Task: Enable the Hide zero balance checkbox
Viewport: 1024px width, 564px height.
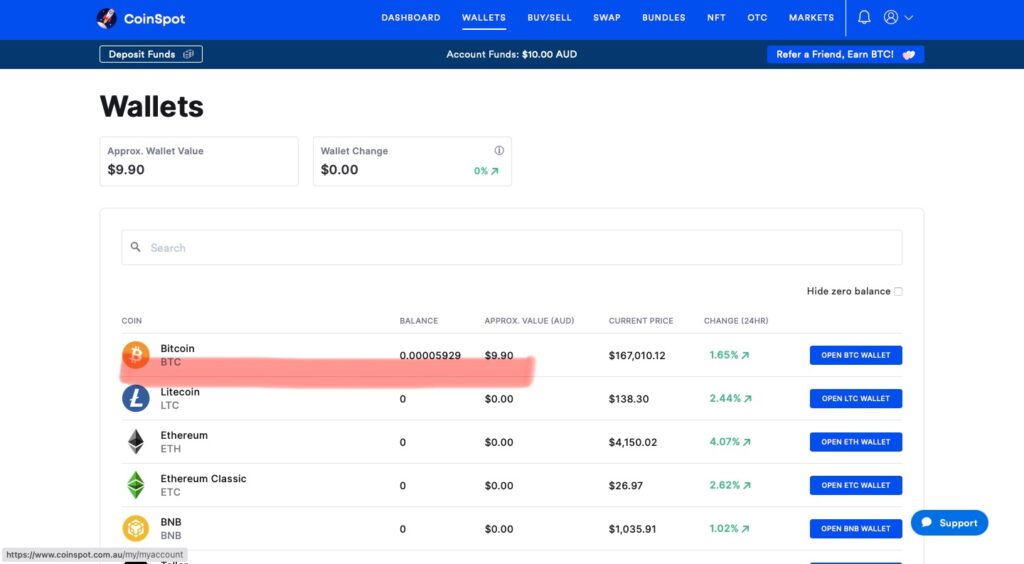Action: pos(898,291)
